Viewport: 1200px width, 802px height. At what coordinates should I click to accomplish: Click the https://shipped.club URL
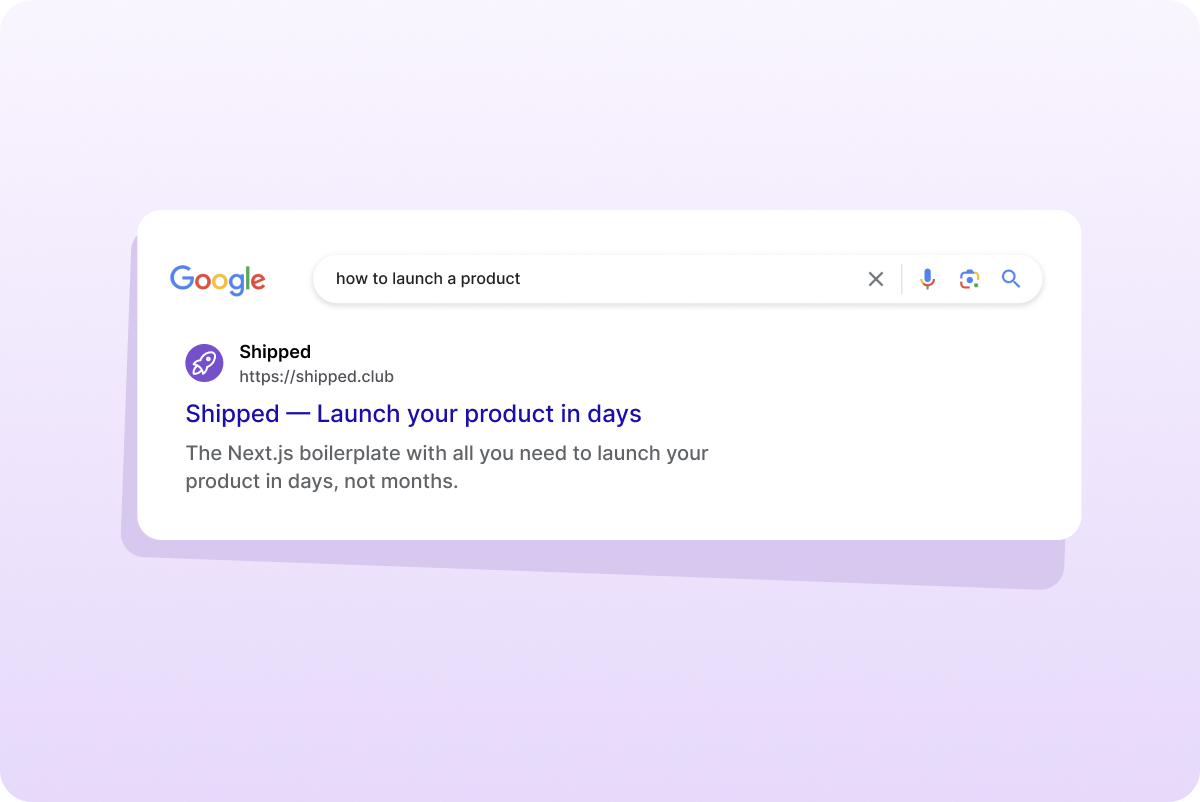(316, 377)
